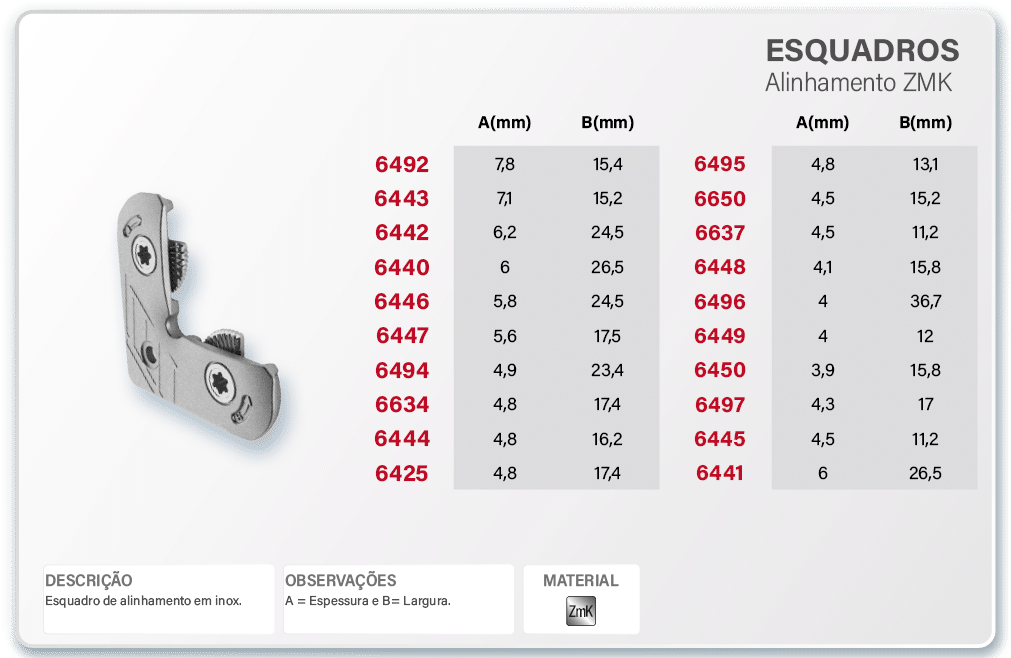Click product code 6495
The height and width of the screenshot is (658, 1011).
(x=720, y=165)
